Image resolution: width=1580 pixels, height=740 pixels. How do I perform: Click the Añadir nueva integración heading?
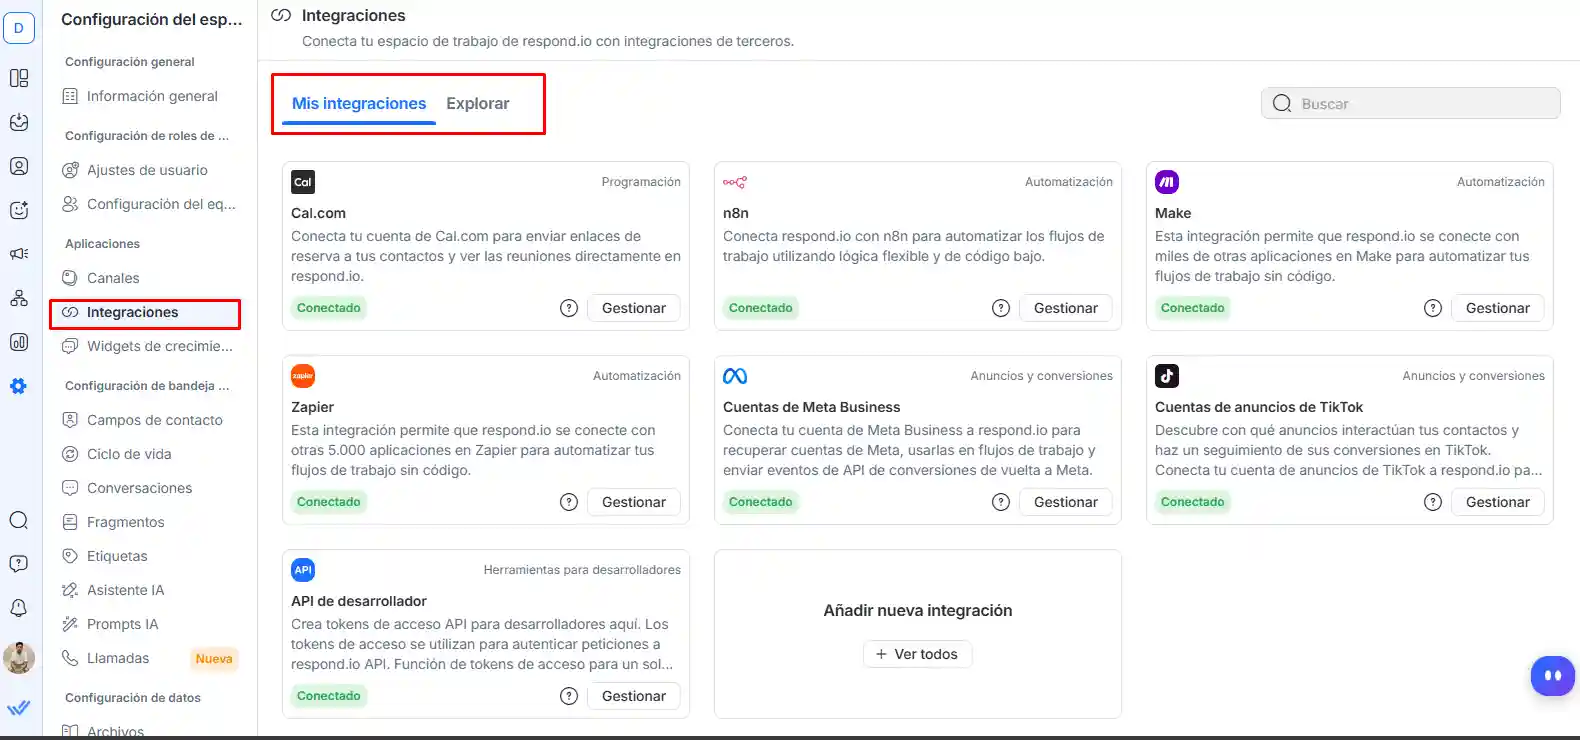[x=918, y=610]
